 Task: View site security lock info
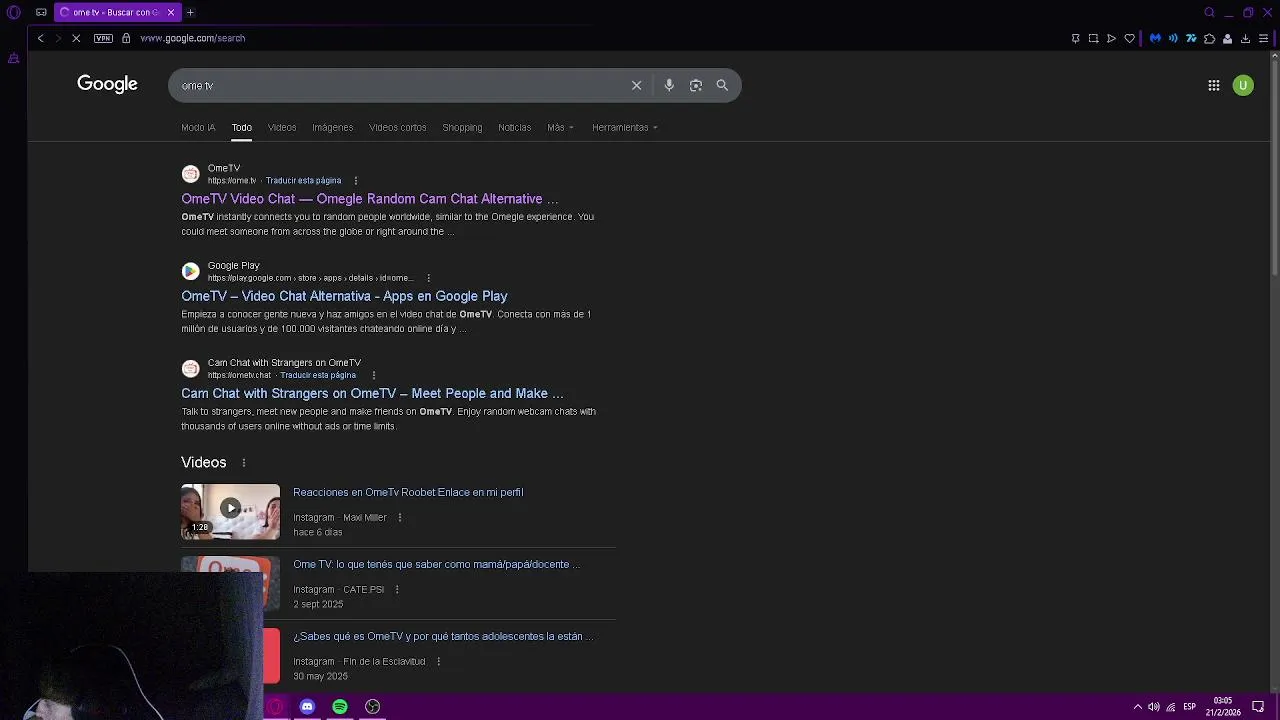126,38
